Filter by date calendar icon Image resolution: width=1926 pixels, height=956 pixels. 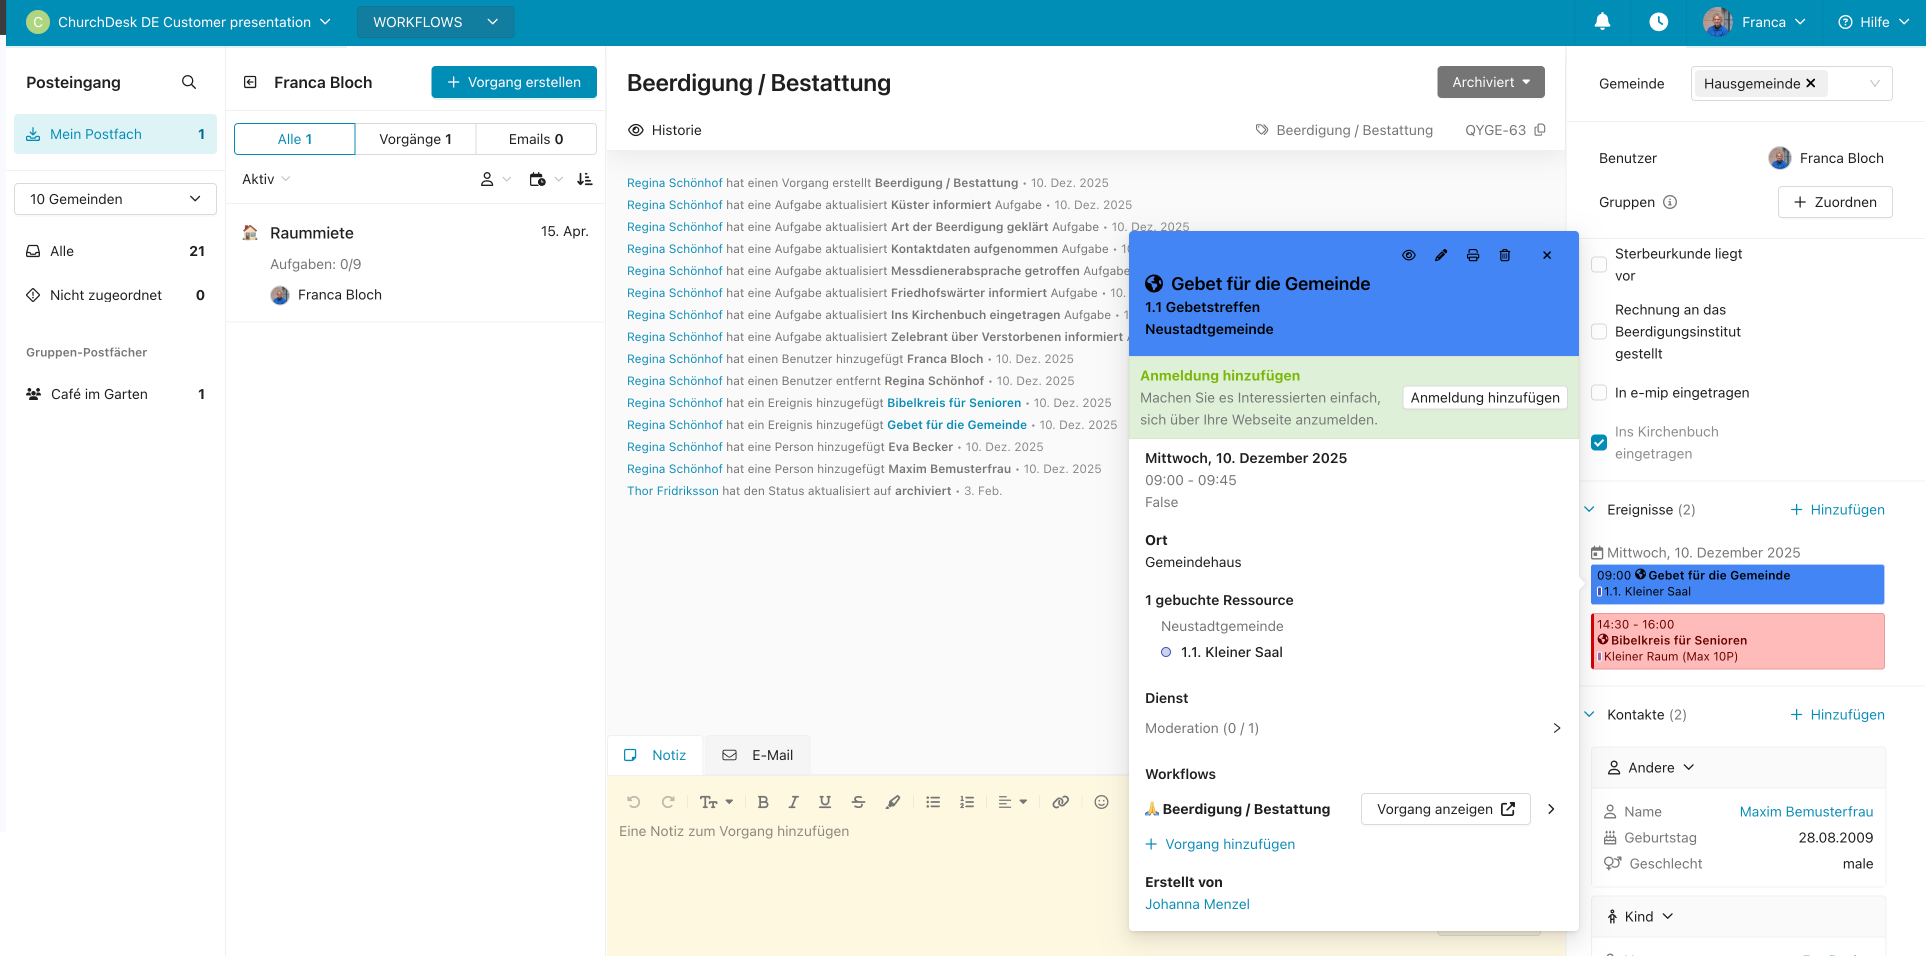coord(538,179)
